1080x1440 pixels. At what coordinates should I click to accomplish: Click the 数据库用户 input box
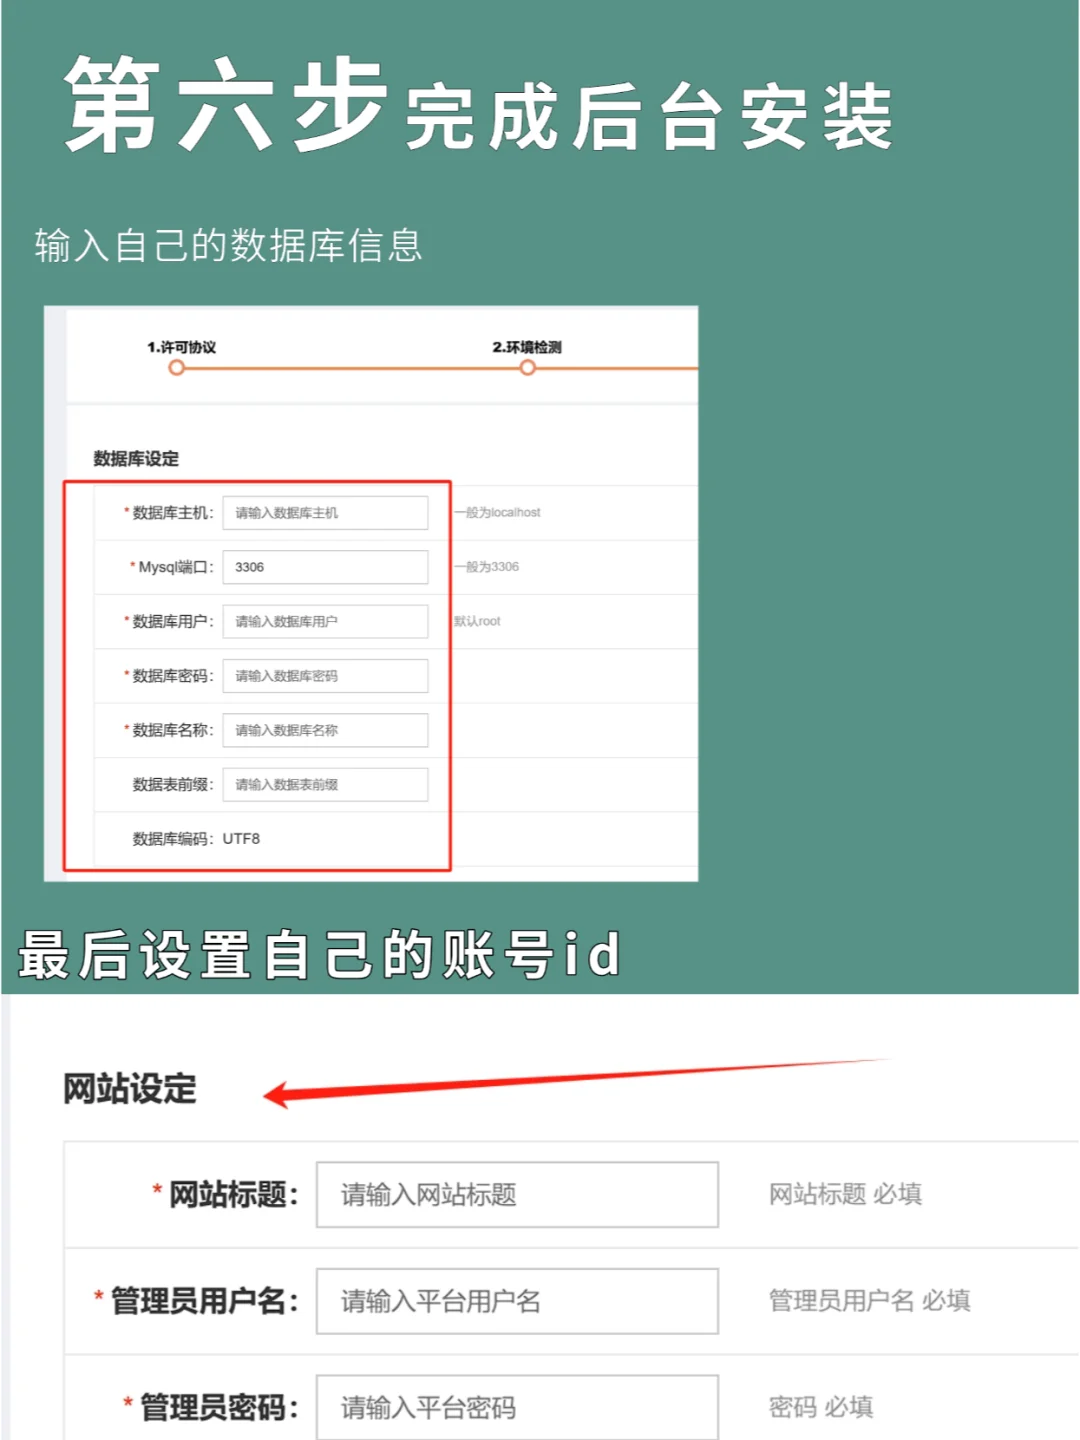[326, 621]
